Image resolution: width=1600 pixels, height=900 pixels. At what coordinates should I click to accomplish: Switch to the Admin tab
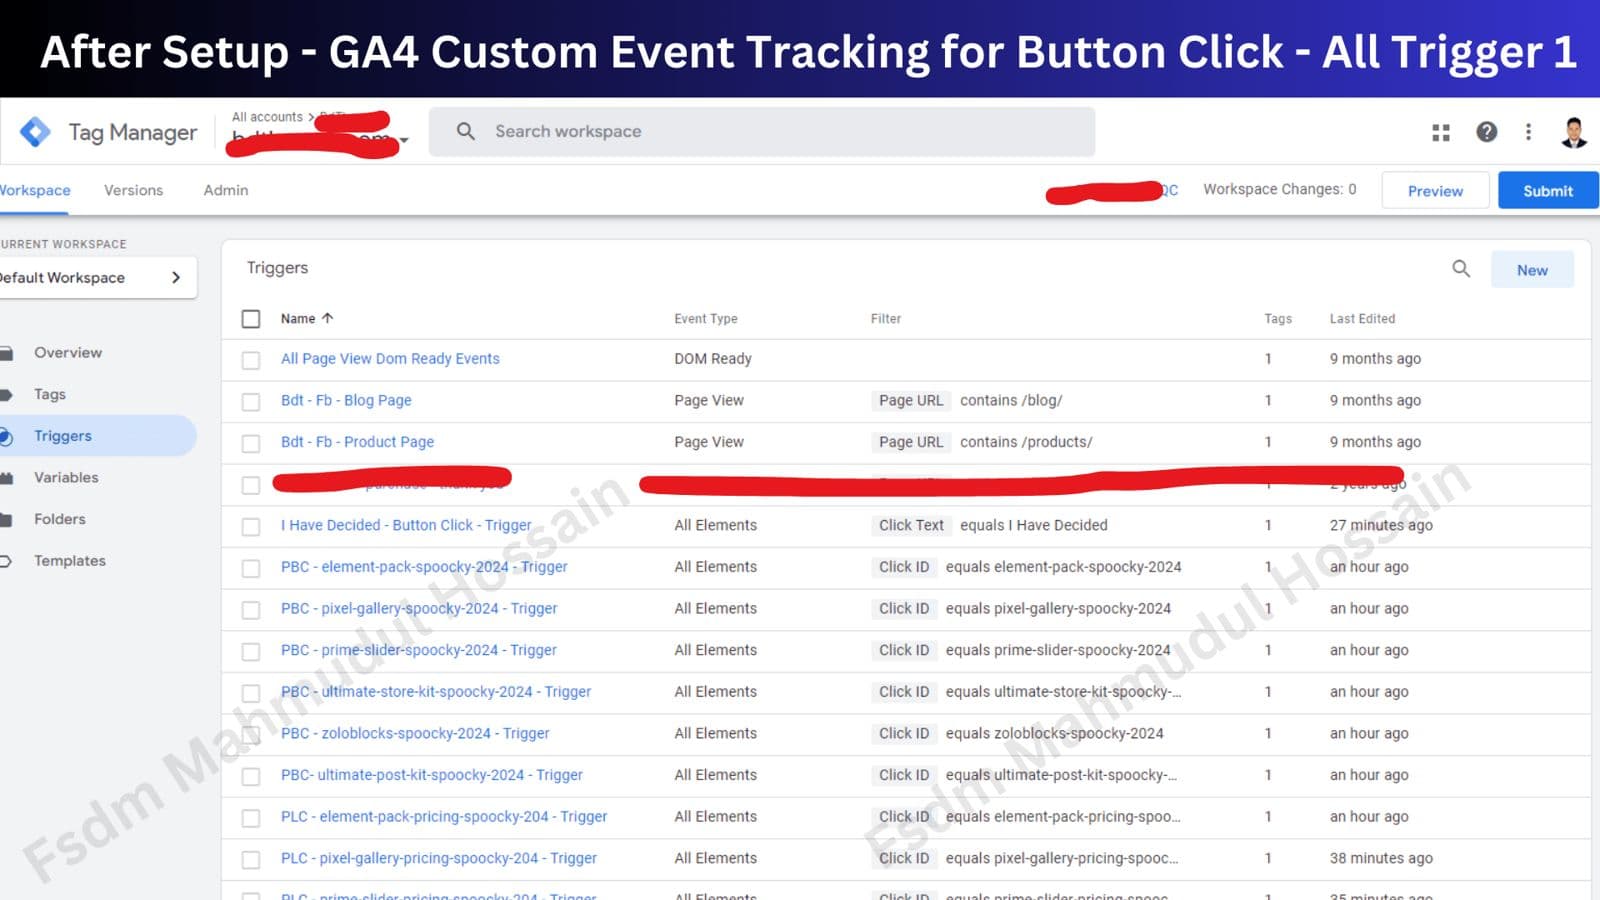[x=226, y=190]
